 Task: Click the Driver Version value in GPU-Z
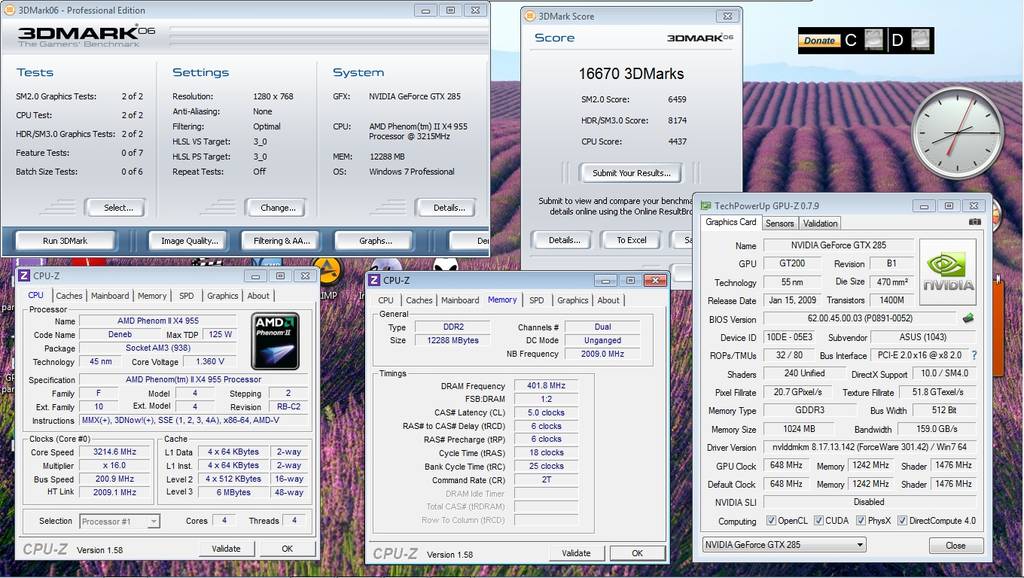869,447
